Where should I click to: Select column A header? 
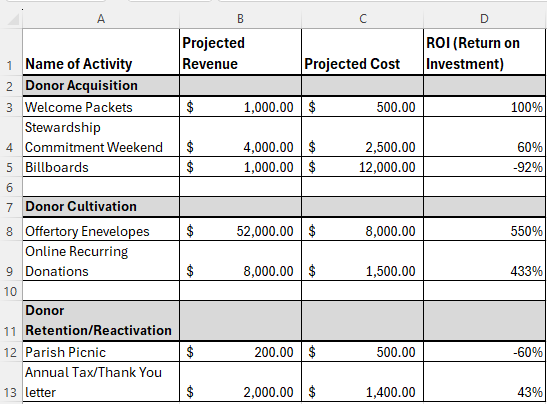101,19
